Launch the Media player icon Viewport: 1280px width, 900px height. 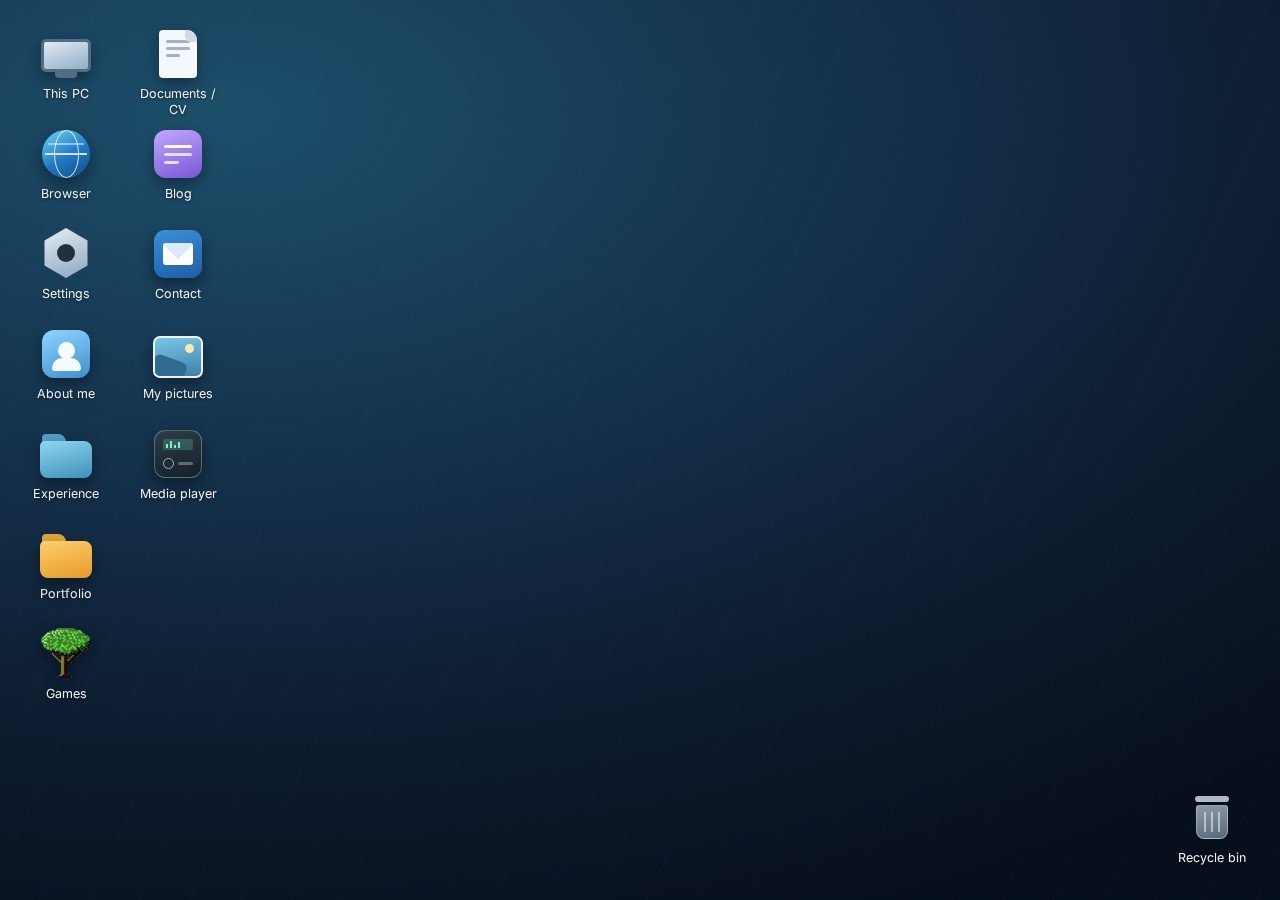pos(178,454)
